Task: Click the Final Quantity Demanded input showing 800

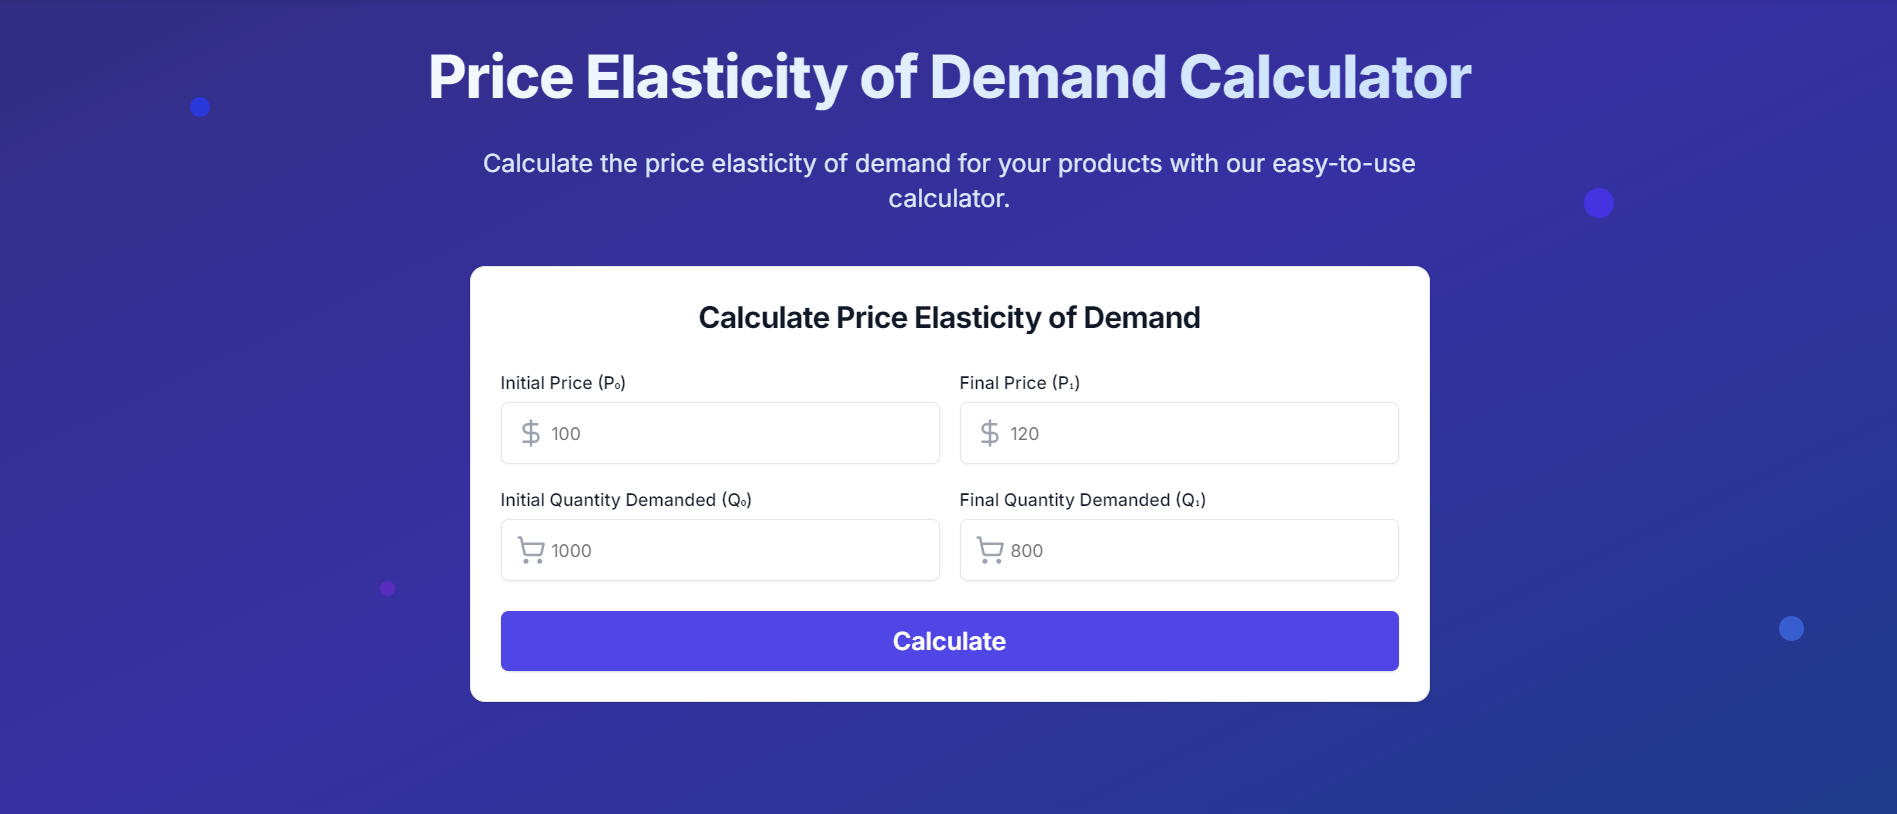Action: (x=1178, y=550)
